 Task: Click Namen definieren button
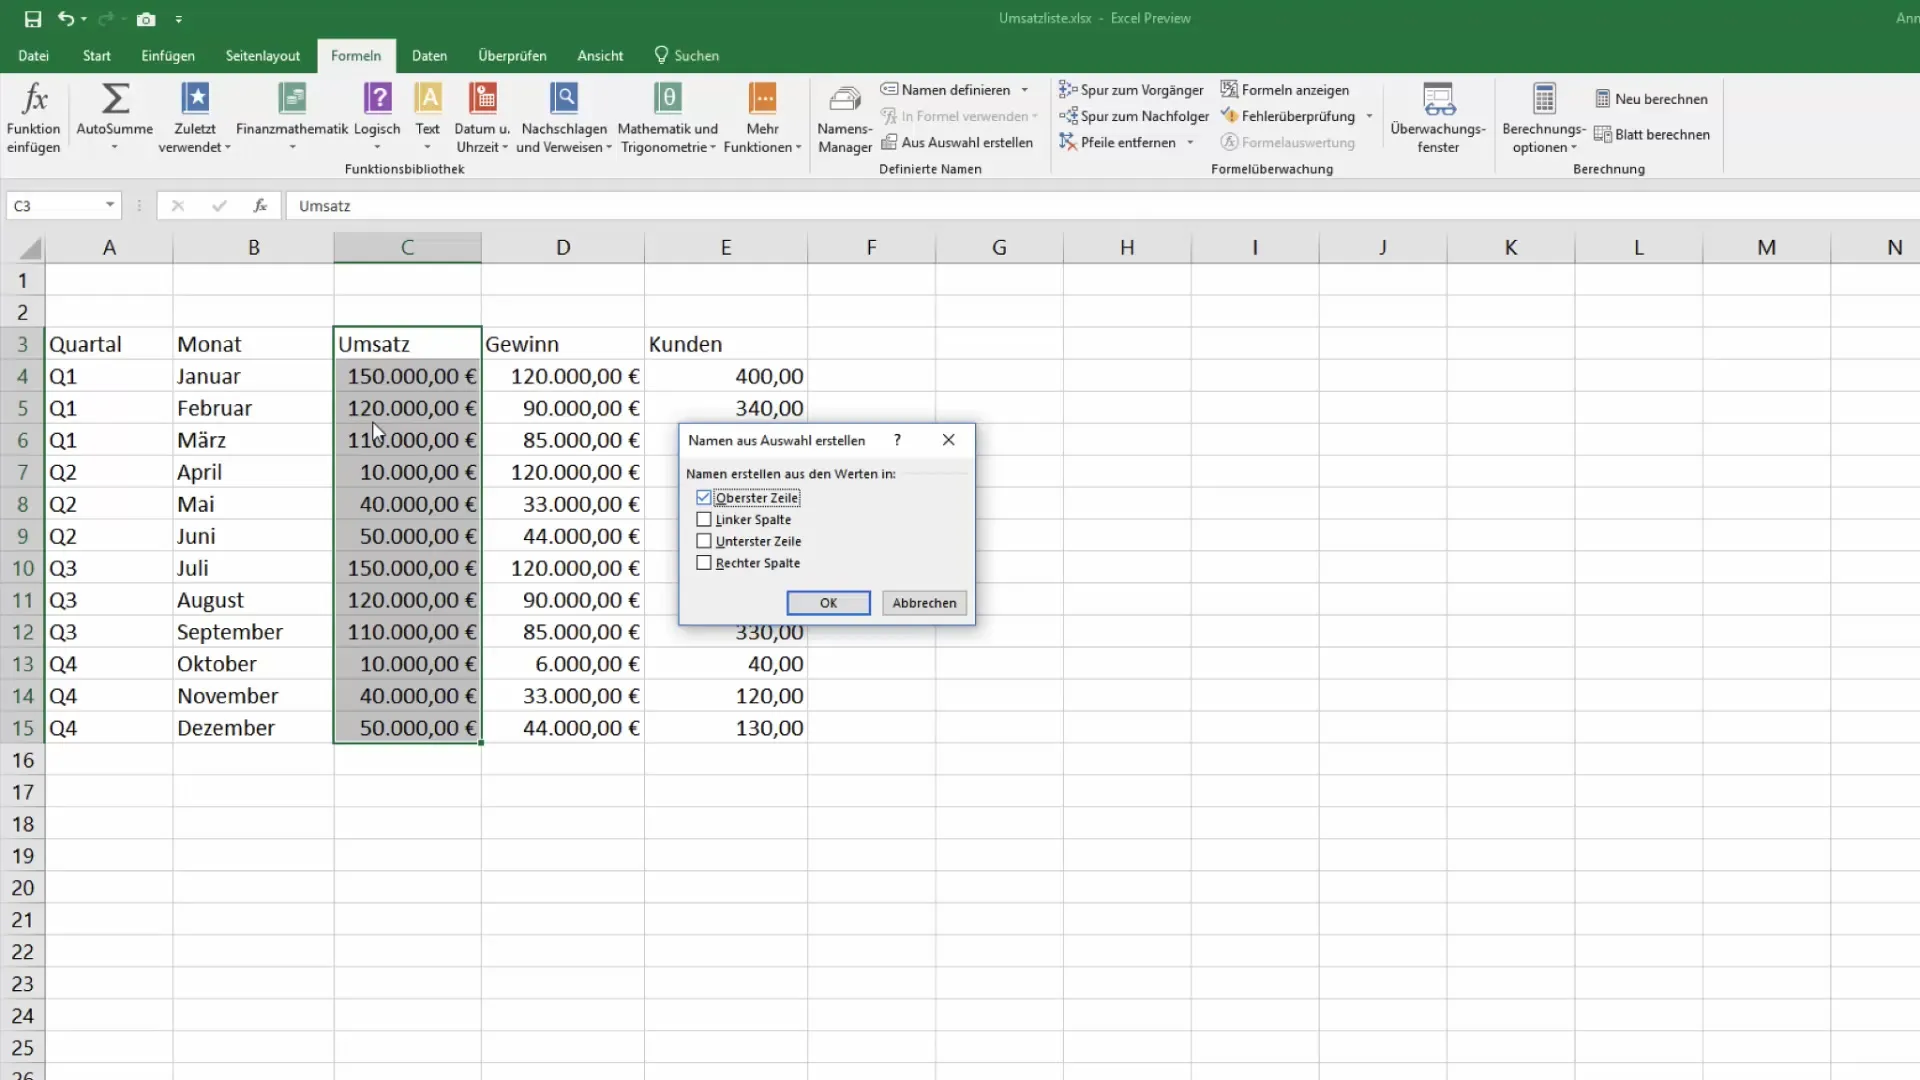click(946, 90)
